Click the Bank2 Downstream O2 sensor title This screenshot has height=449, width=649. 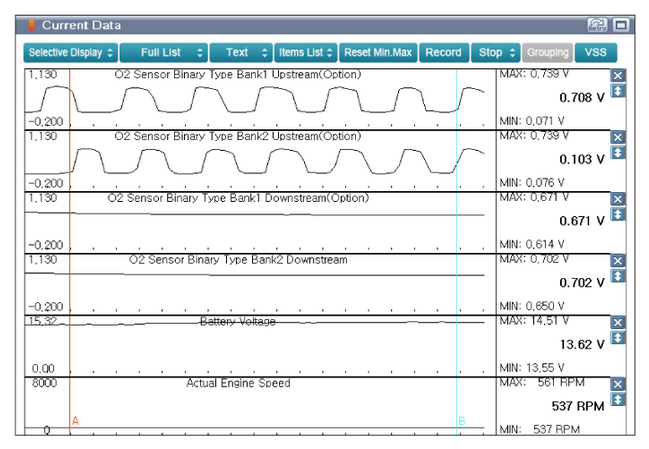(x=238, y=259)
